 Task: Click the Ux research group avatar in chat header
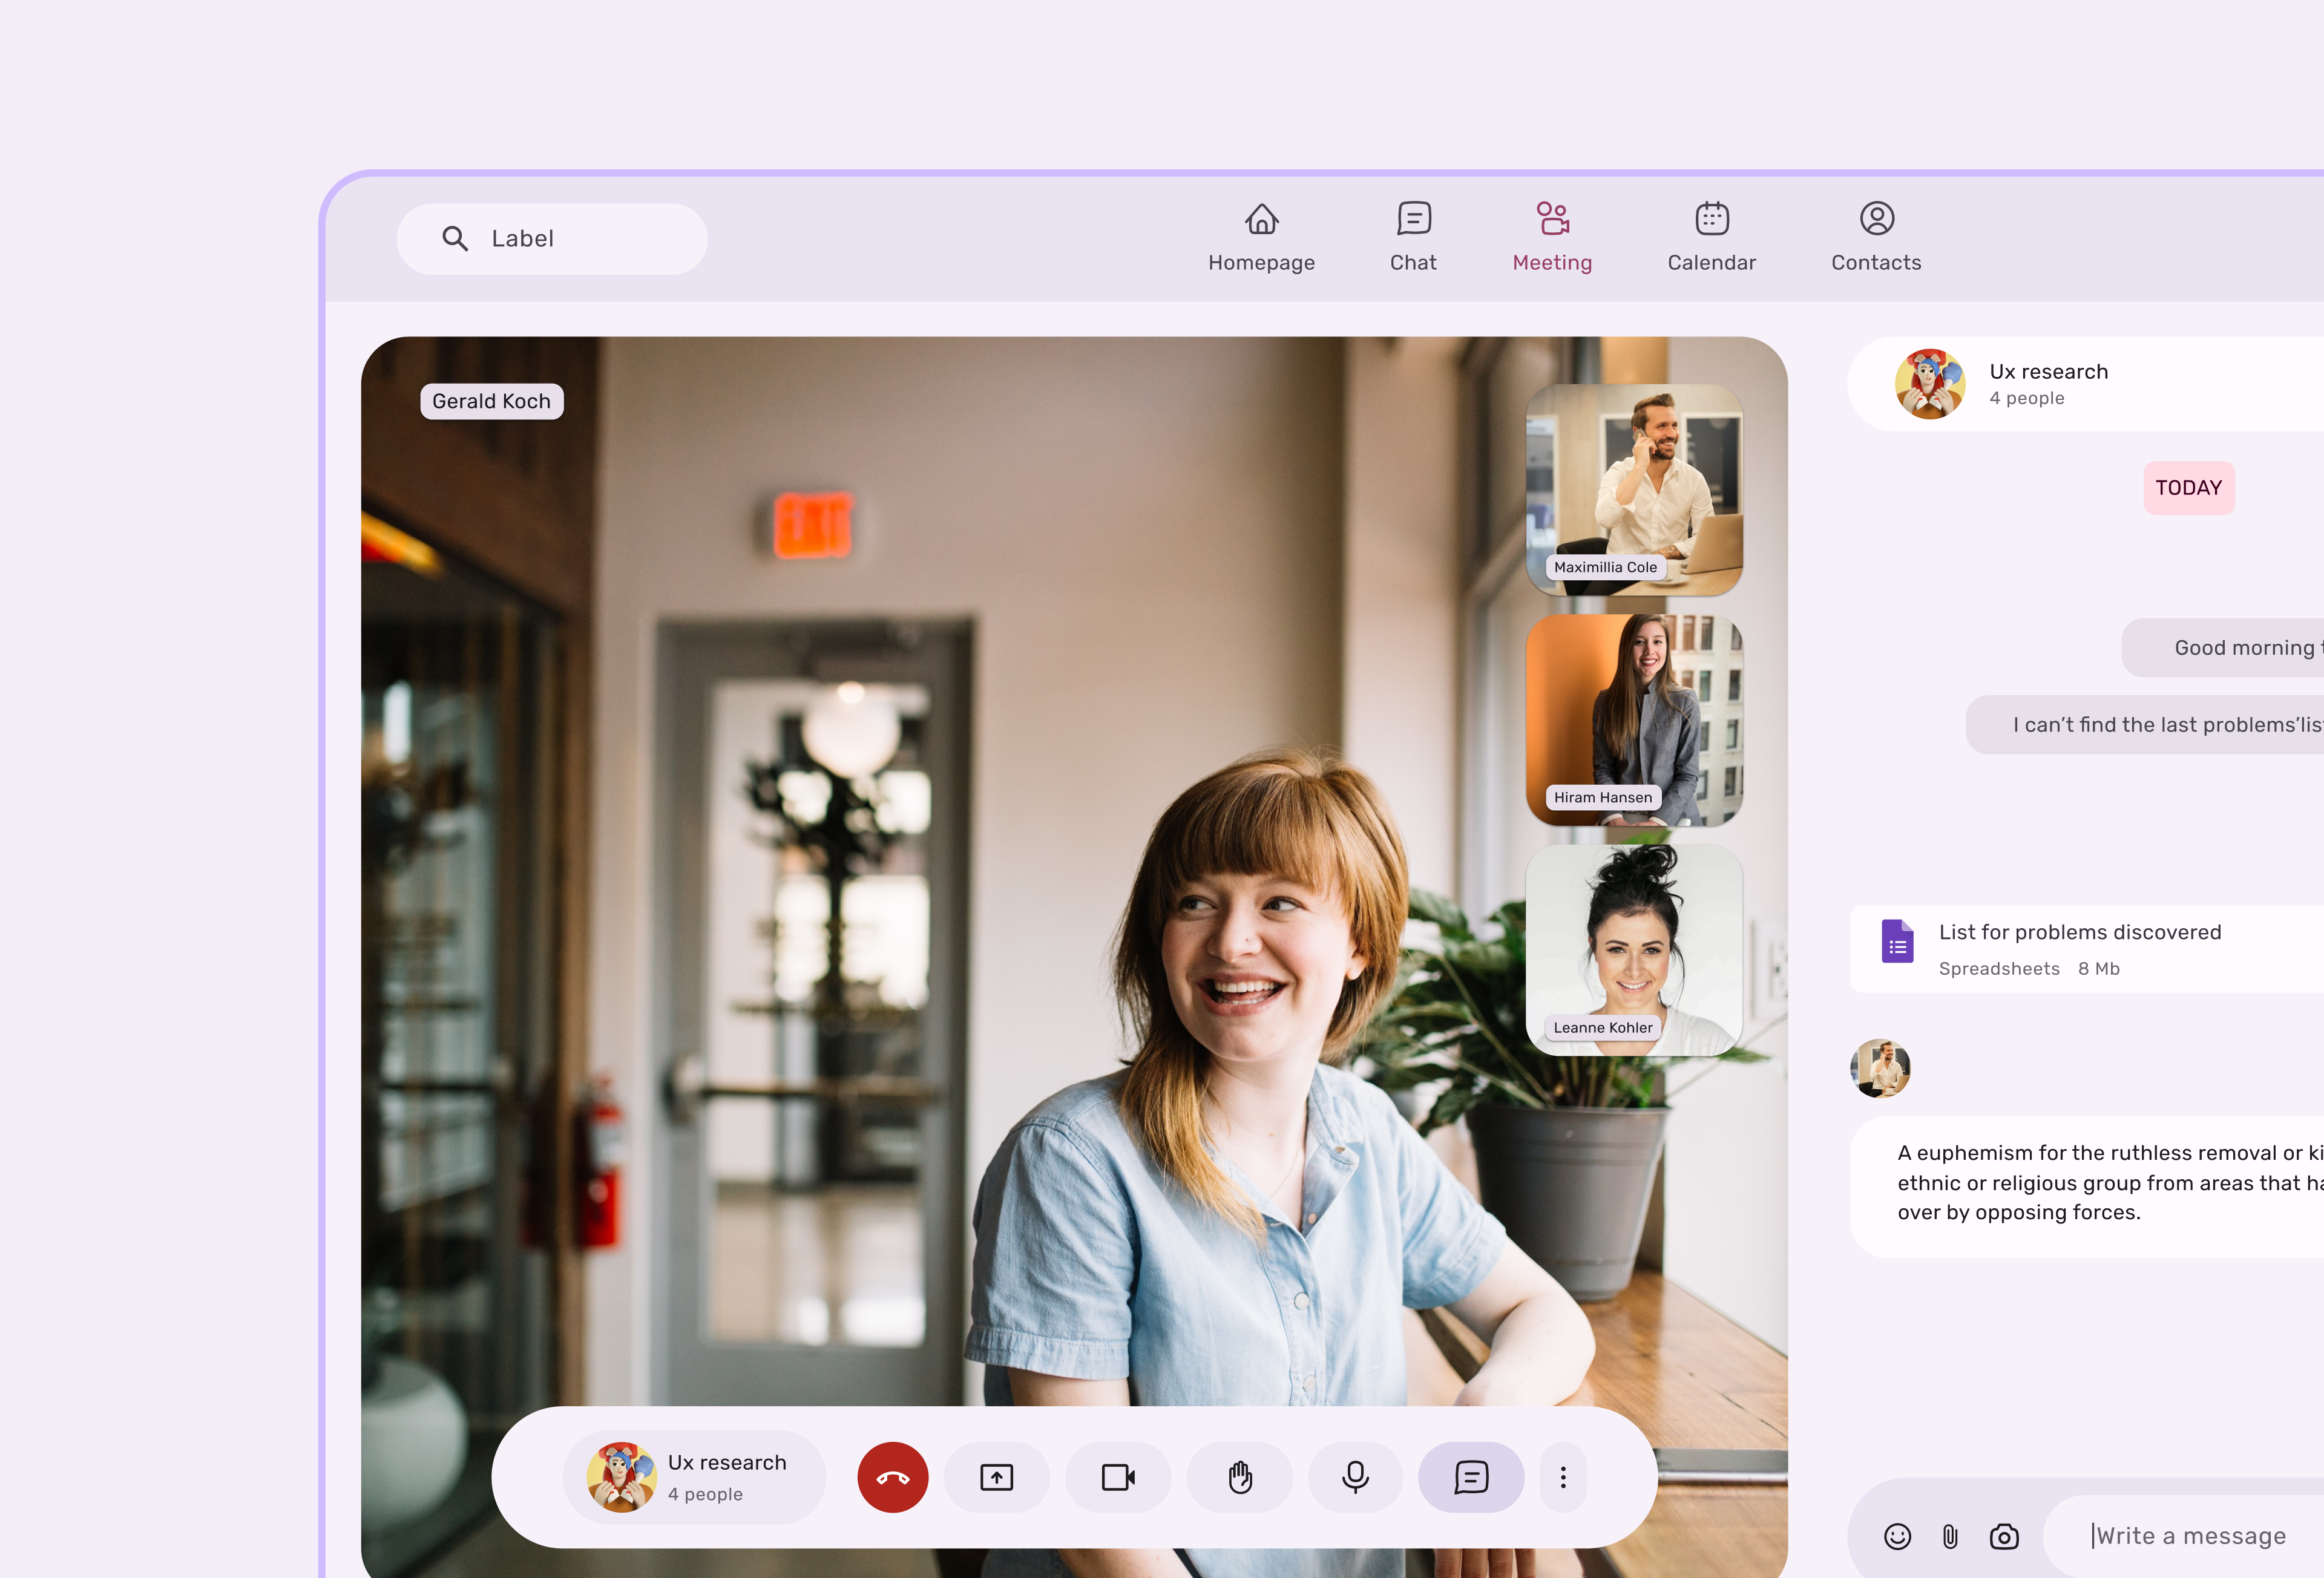(1929, 384)
